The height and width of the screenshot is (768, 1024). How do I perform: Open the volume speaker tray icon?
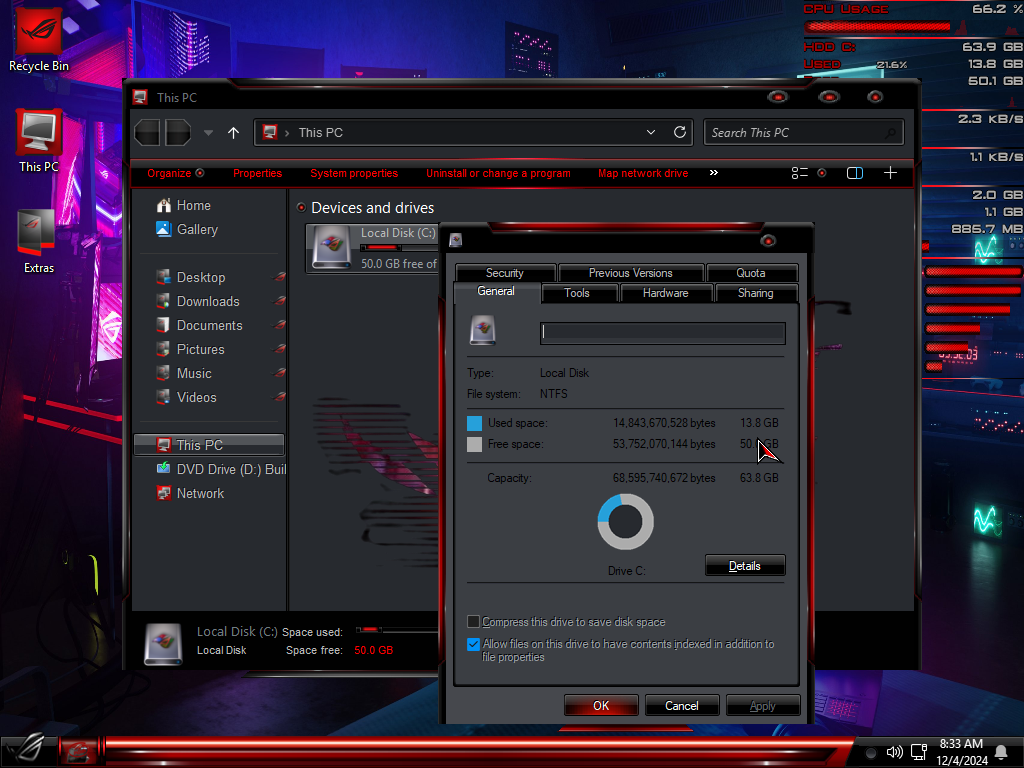click(894, 752)
